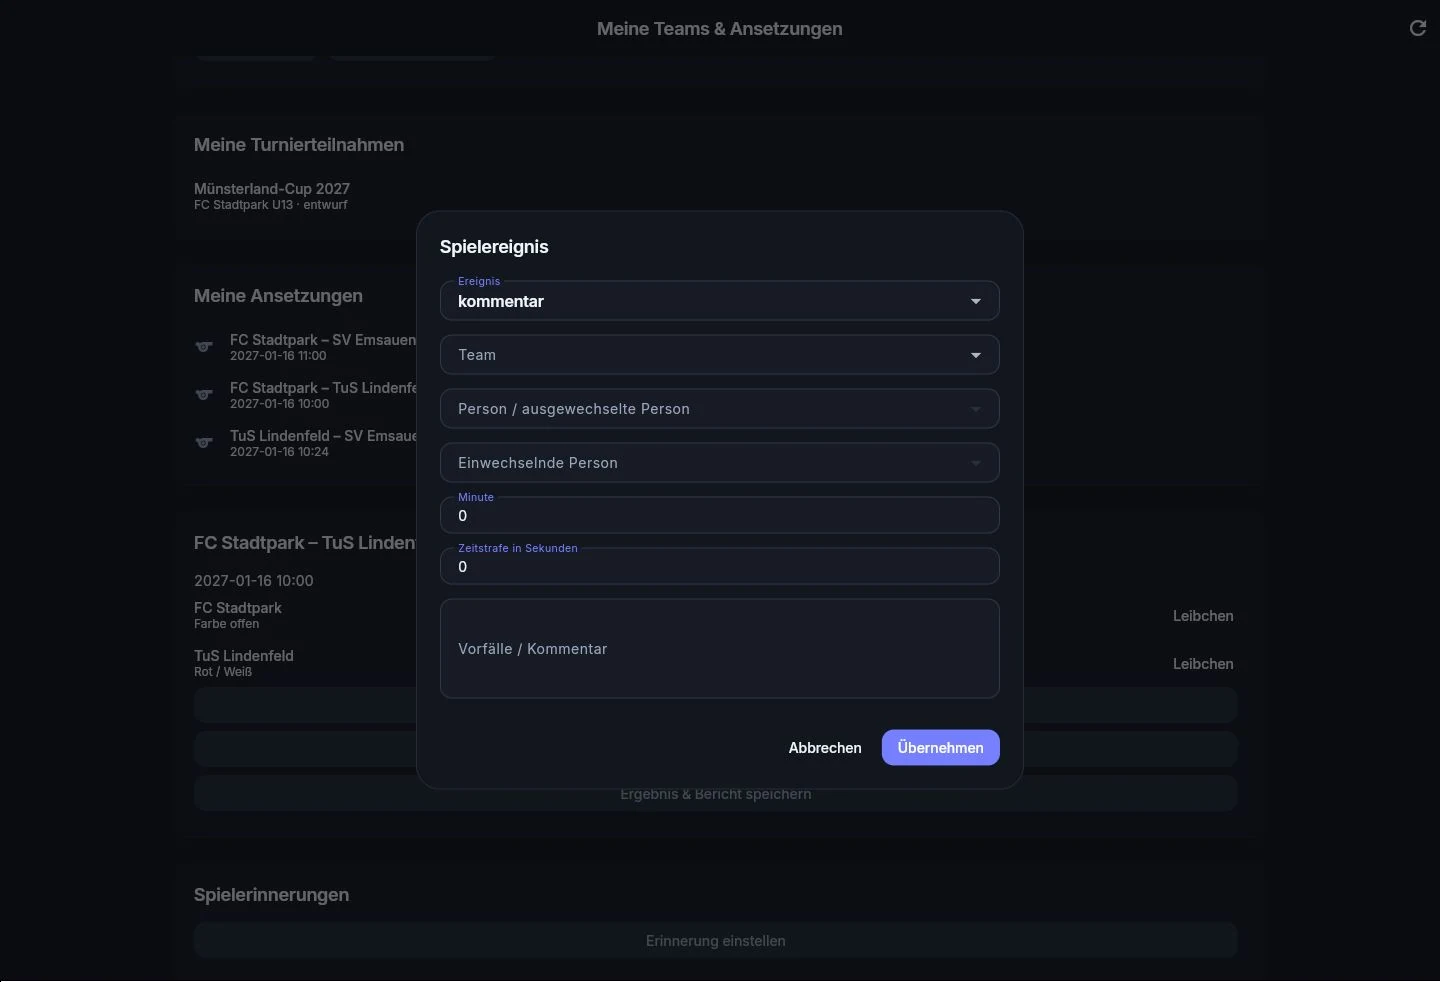Expand the Team dropdown
Viewport: 1440px width, 982px height.
[720, 355]
